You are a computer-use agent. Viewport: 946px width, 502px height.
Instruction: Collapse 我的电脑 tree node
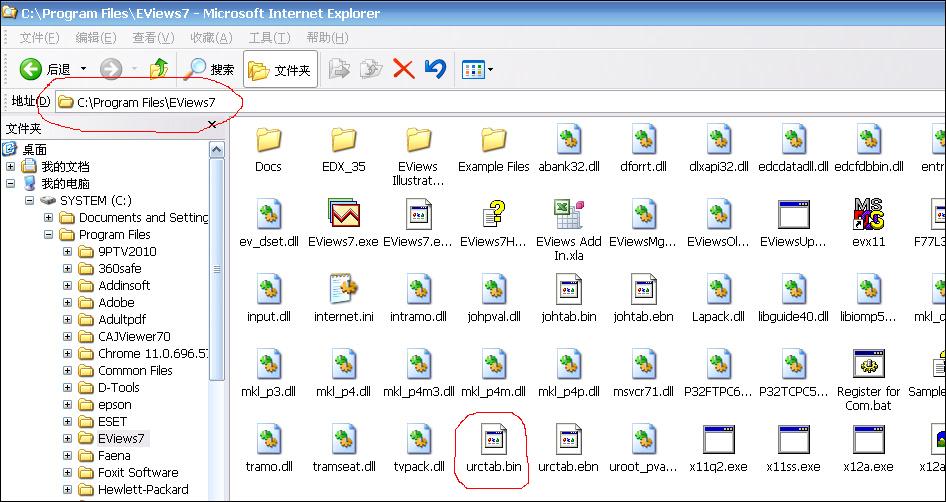point(10,183)
